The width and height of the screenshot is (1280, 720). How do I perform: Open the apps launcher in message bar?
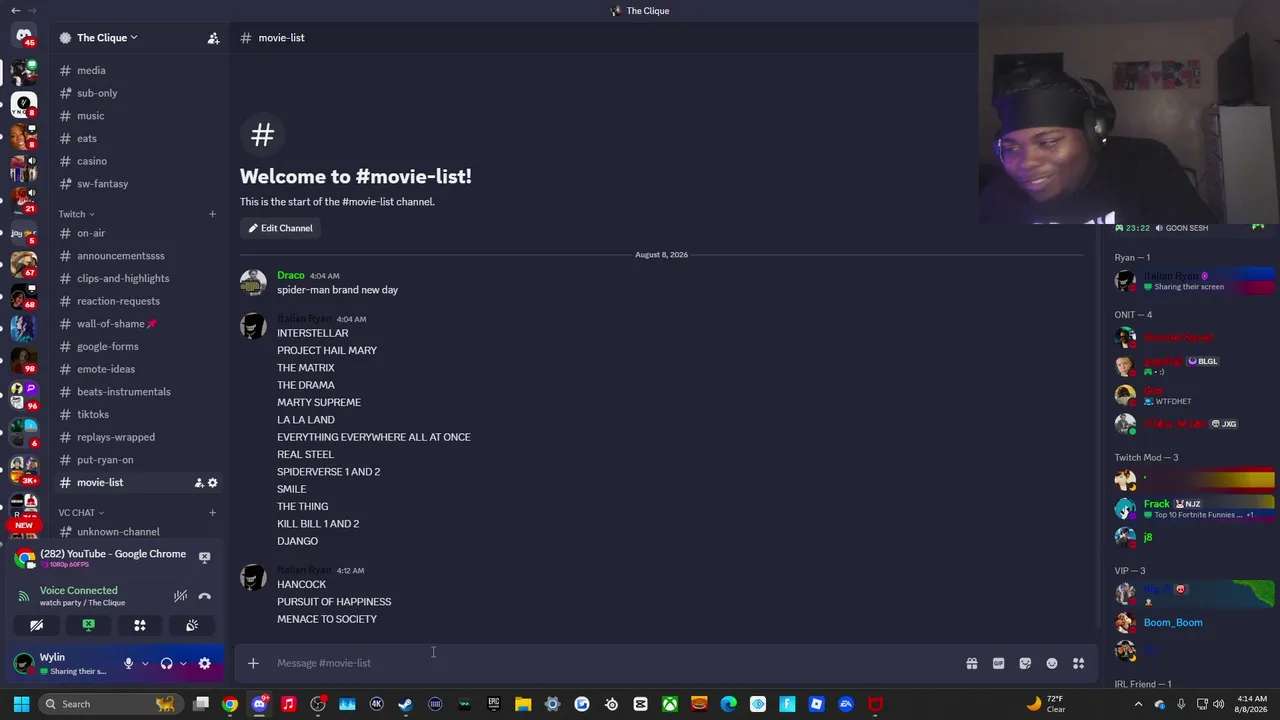click(1079, 663)
